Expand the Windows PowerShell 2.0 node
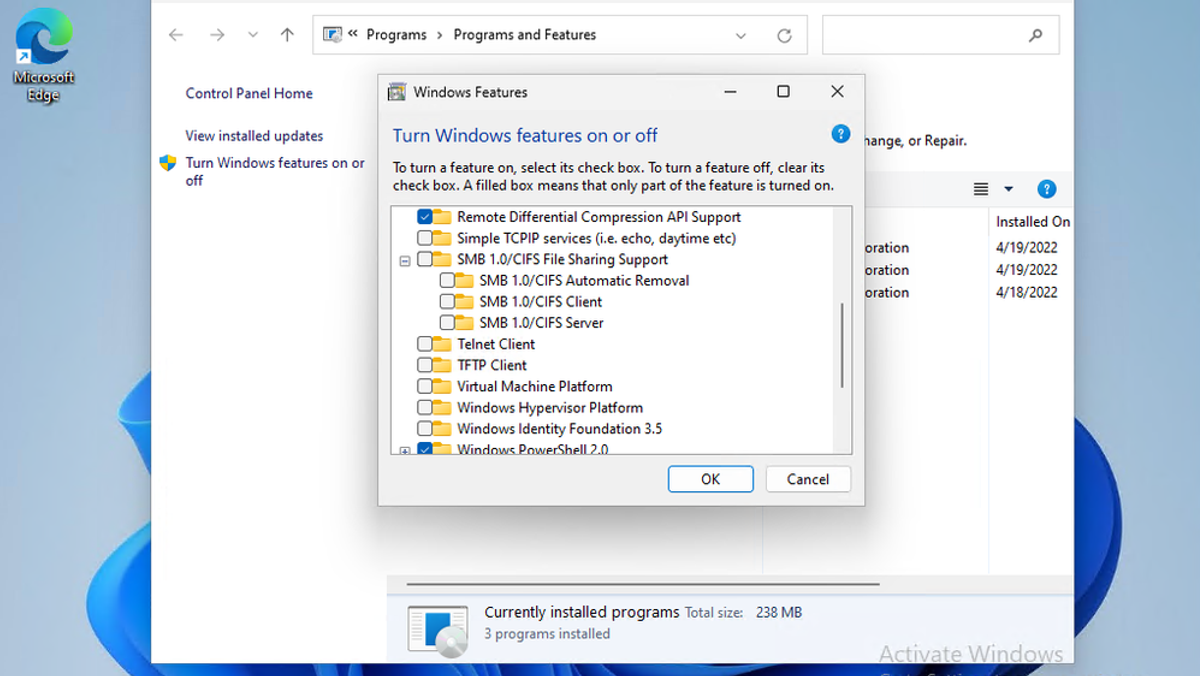This screenshot has height=676, width=1200. click(x=405, y=451)
